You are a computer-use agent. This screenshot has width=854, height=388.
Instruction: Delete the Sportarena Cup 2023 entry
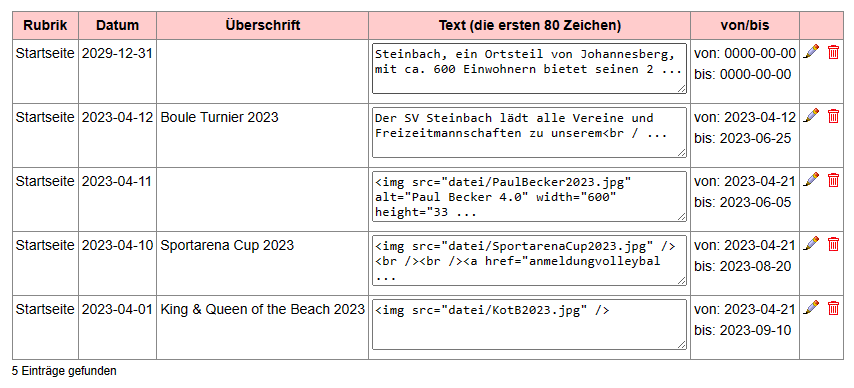tap(833, 244)
